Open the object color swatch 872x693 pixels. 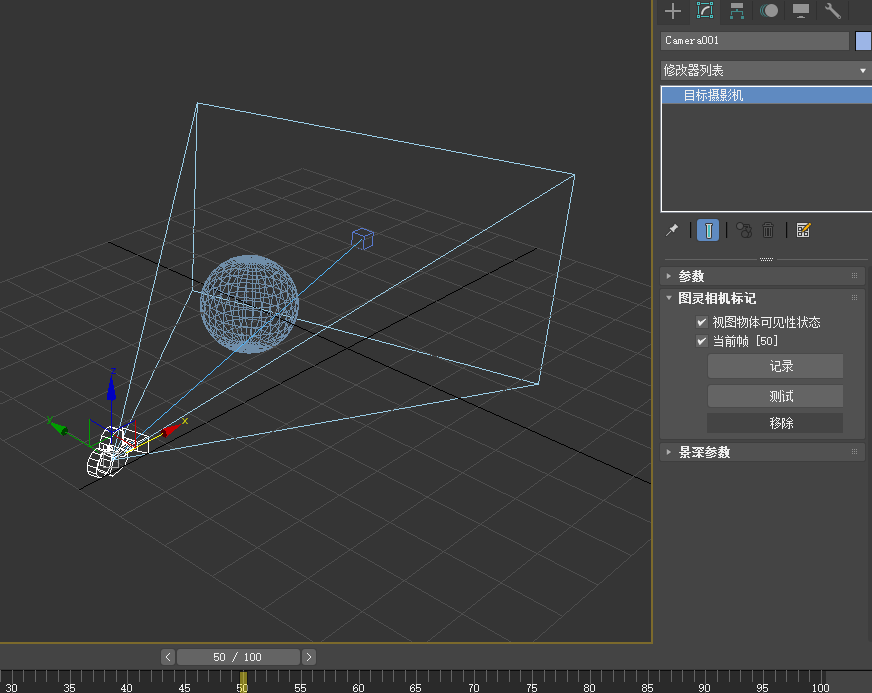(863, 41)
